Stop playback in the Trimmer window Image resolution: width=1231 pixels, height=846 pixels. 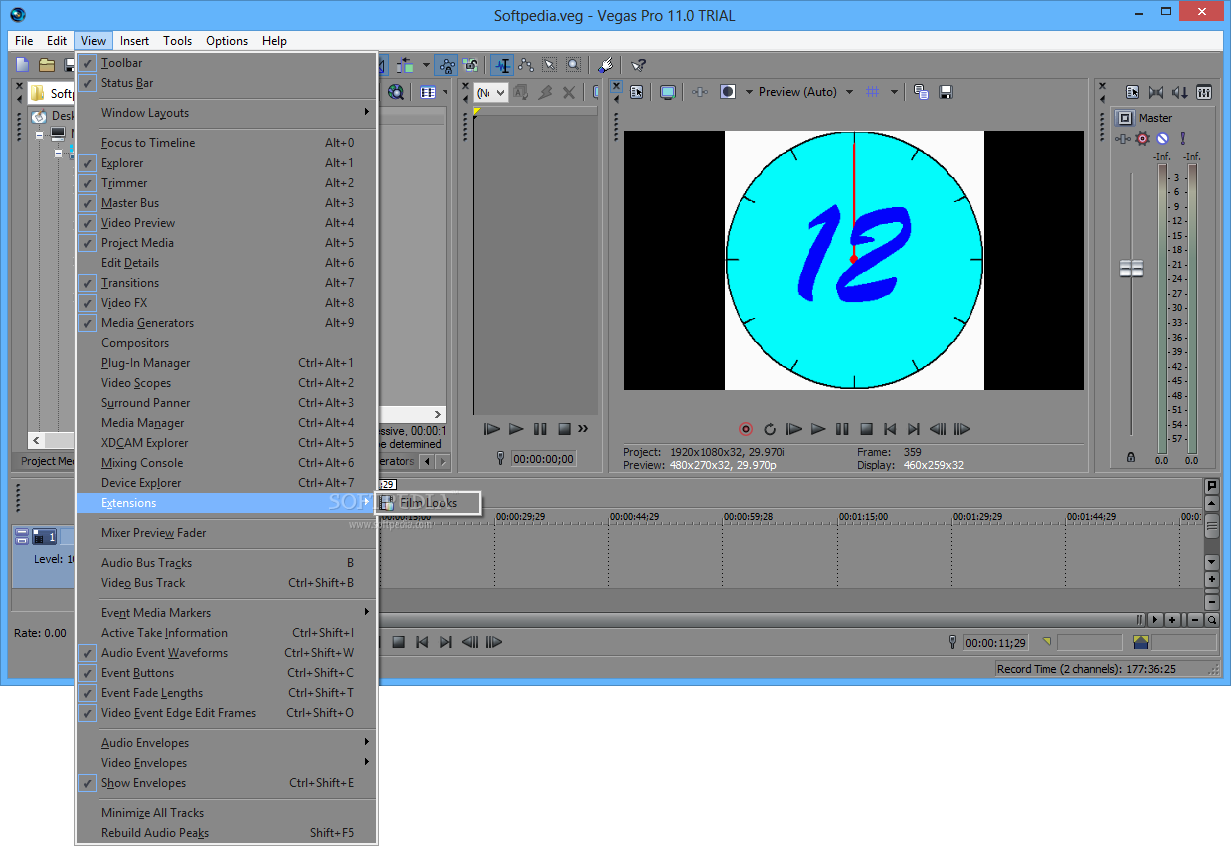[564, 429]
